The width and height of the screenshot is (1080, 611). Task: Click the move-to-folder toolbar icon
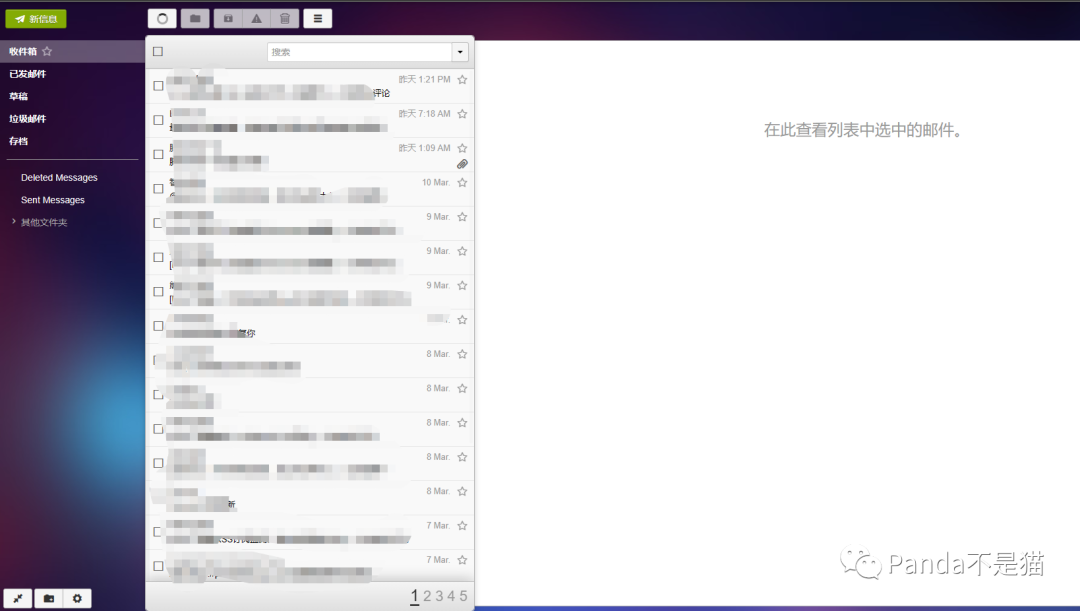194,18
